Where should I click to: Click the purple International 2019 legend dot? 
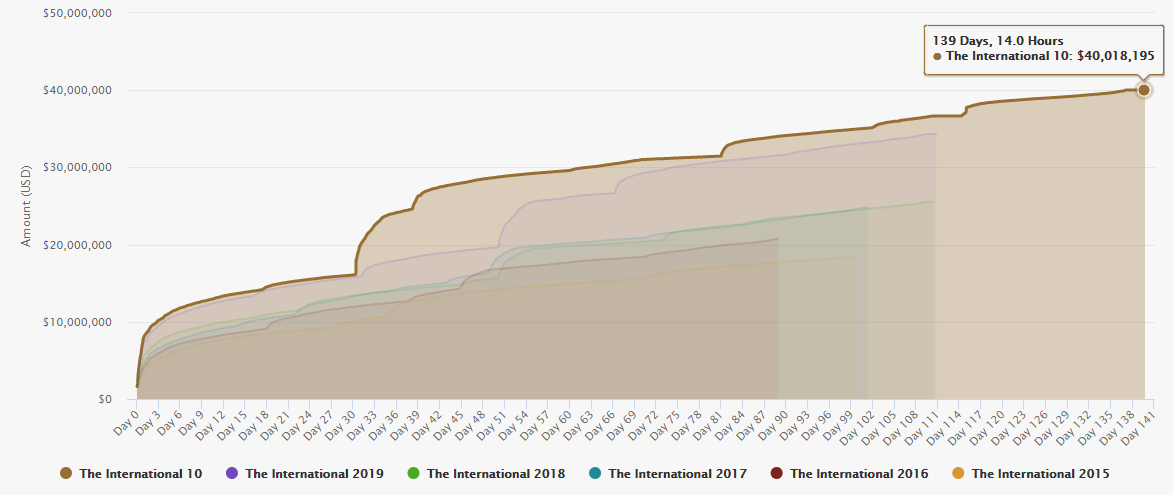232,473
